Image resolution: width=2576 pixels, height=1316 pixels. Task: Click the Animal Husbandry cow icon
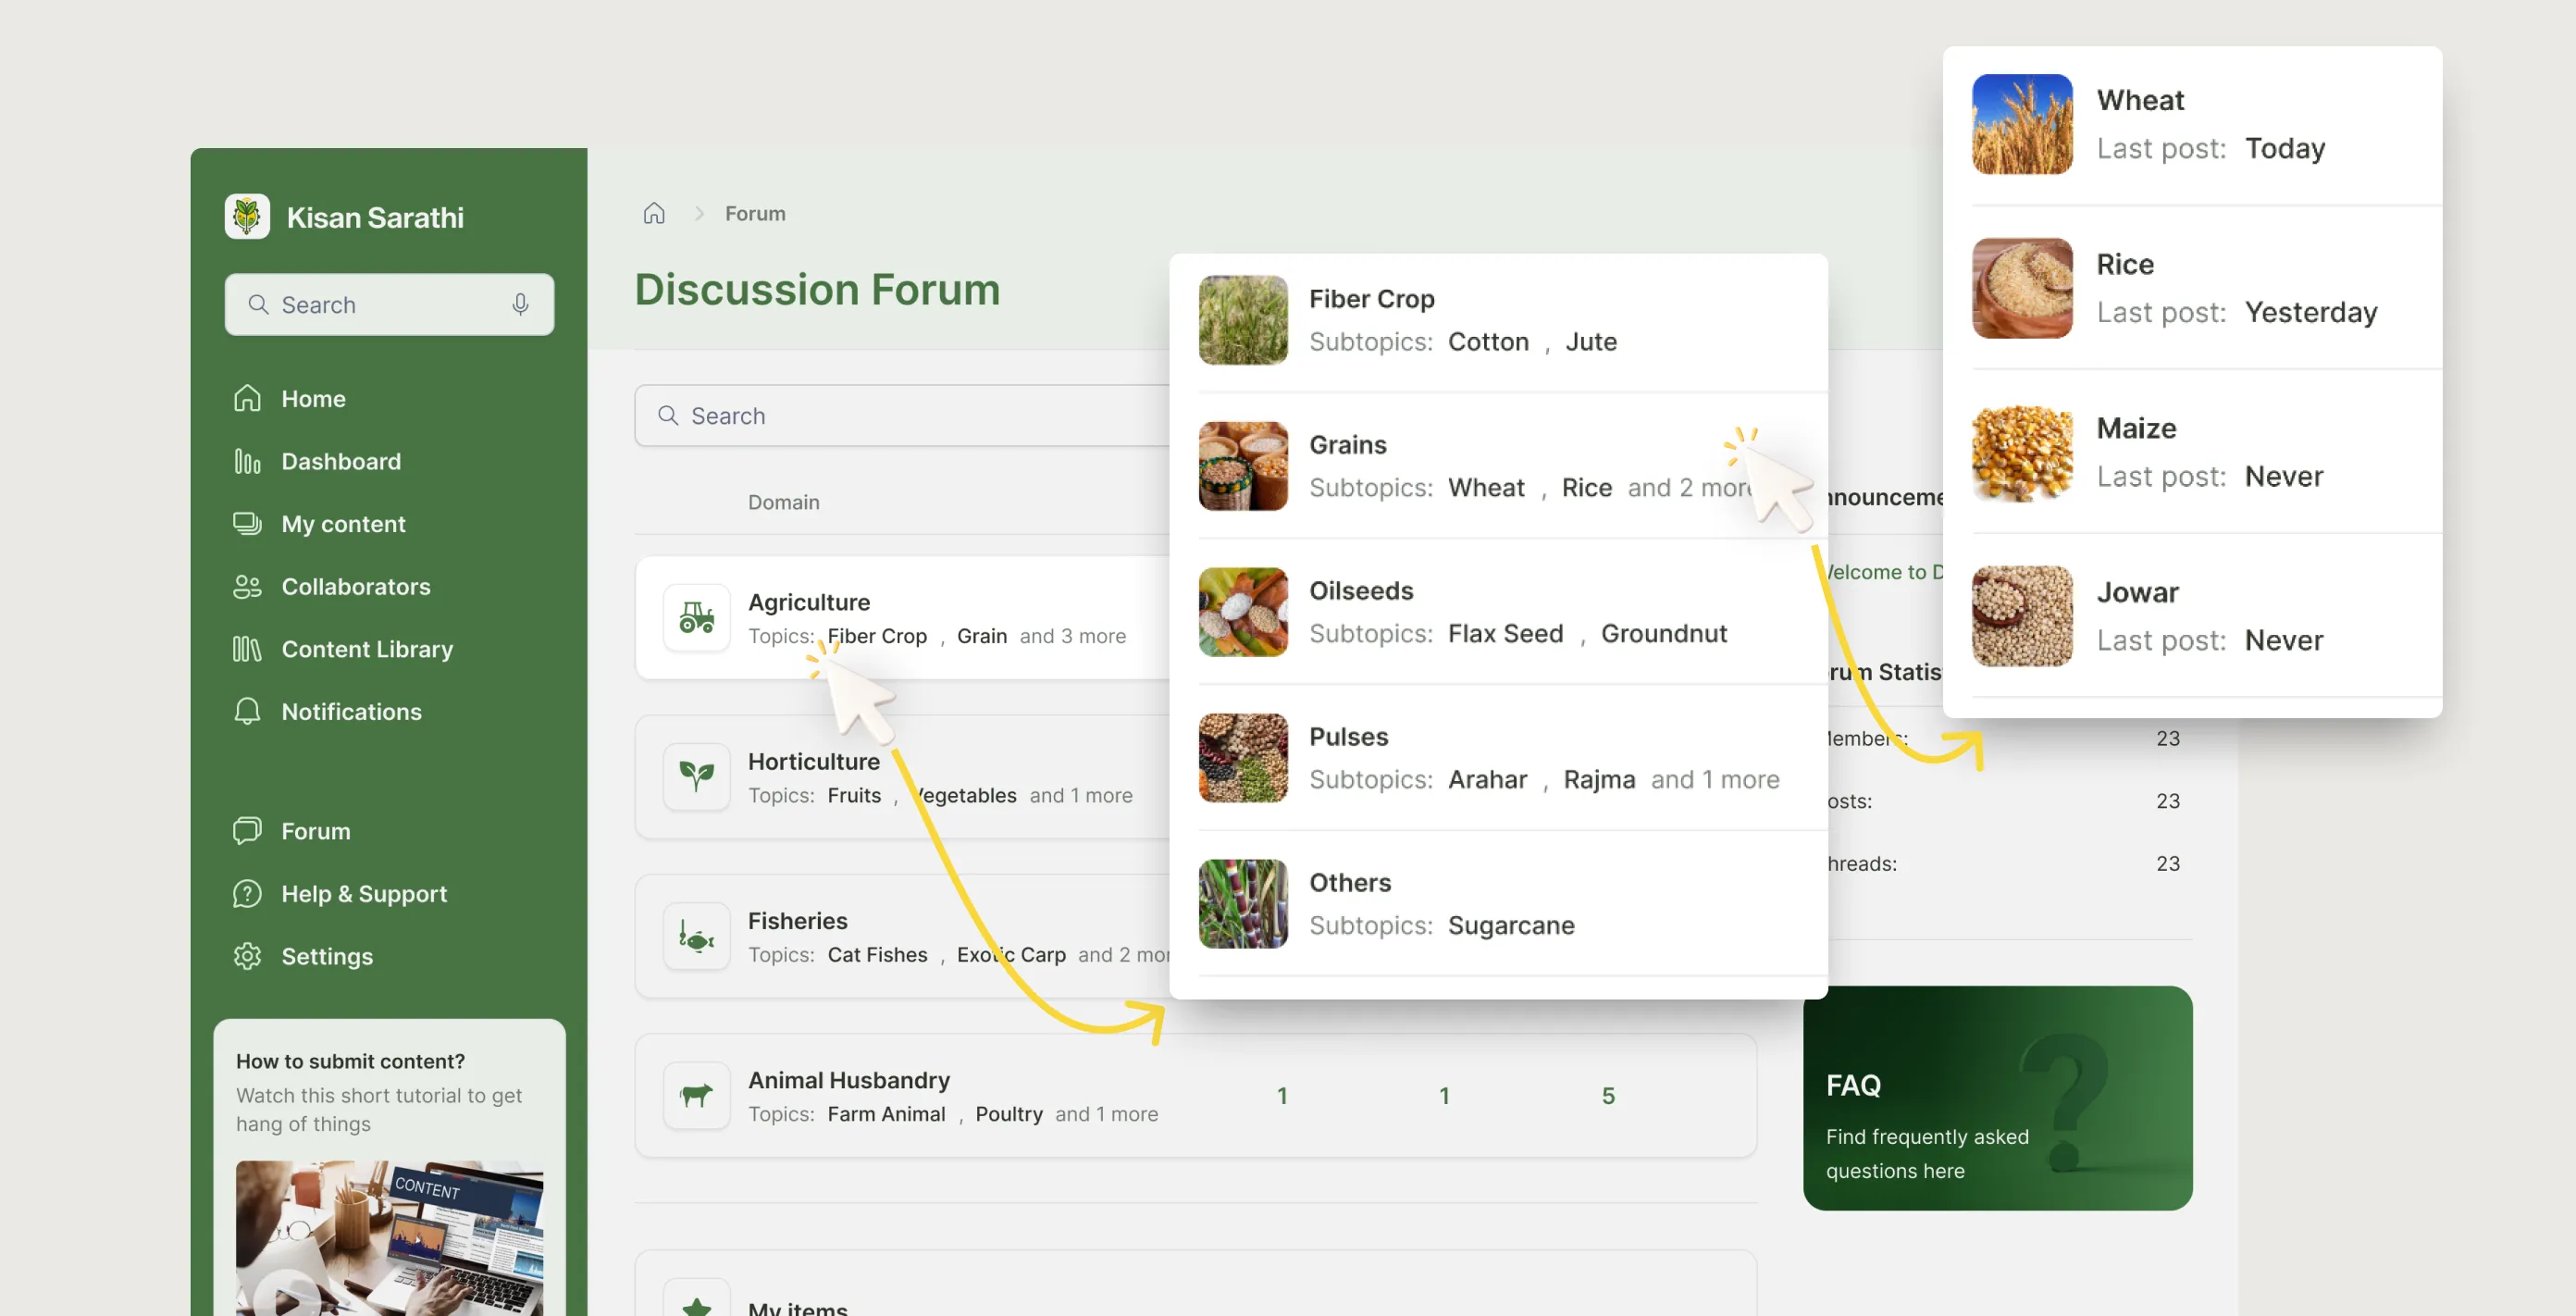(696, 1095)
